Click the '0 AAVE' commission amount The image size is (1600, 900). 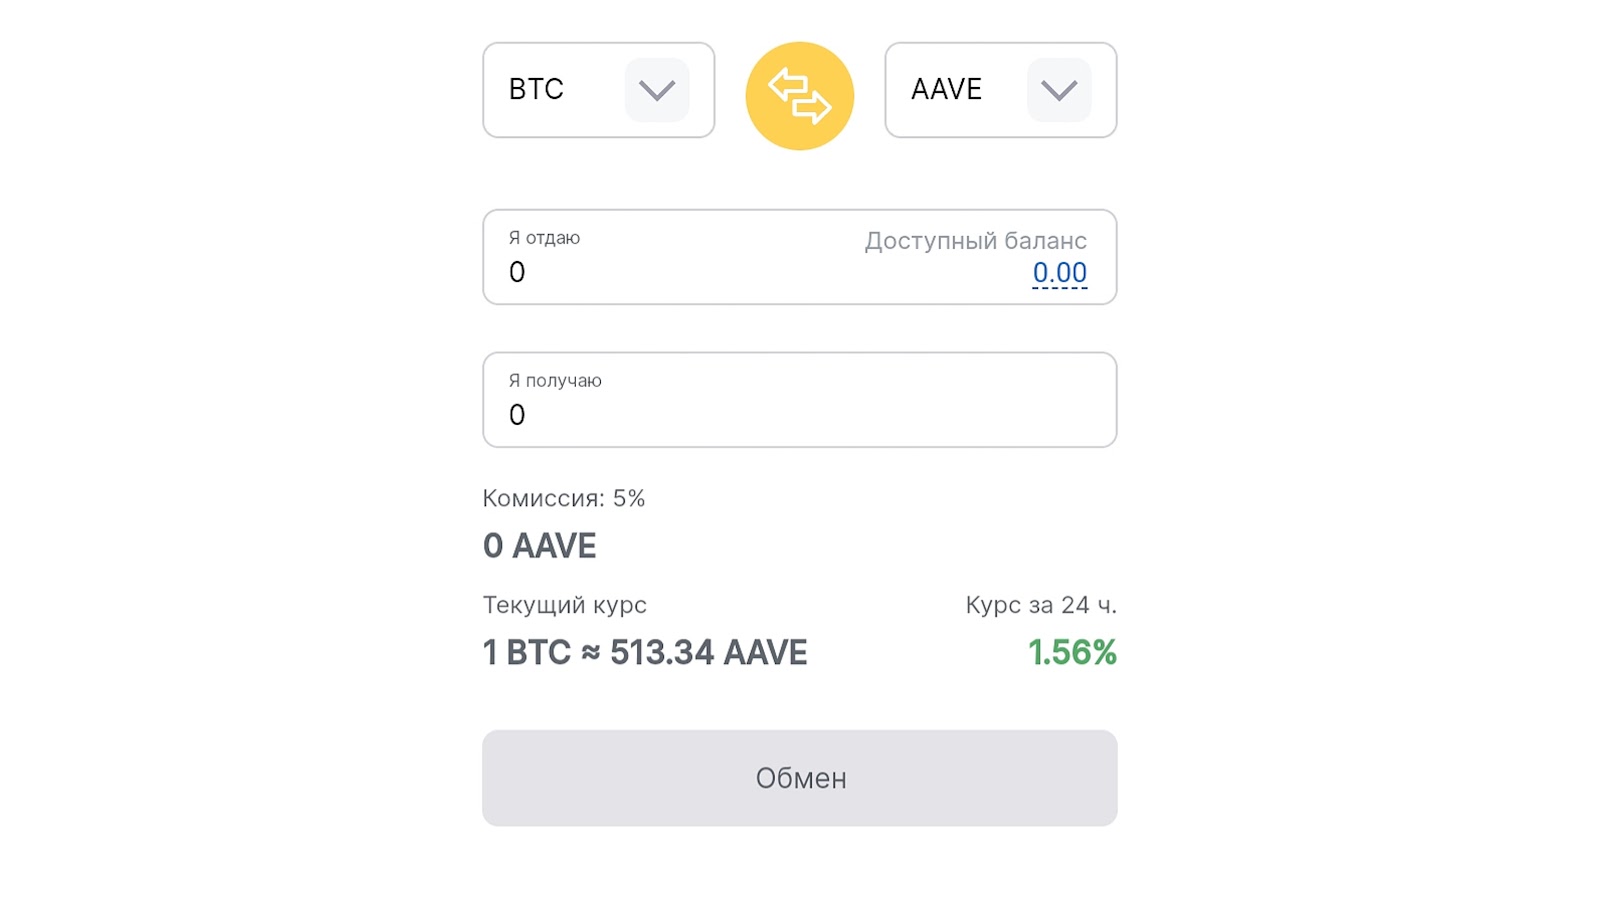pos(540,546)
